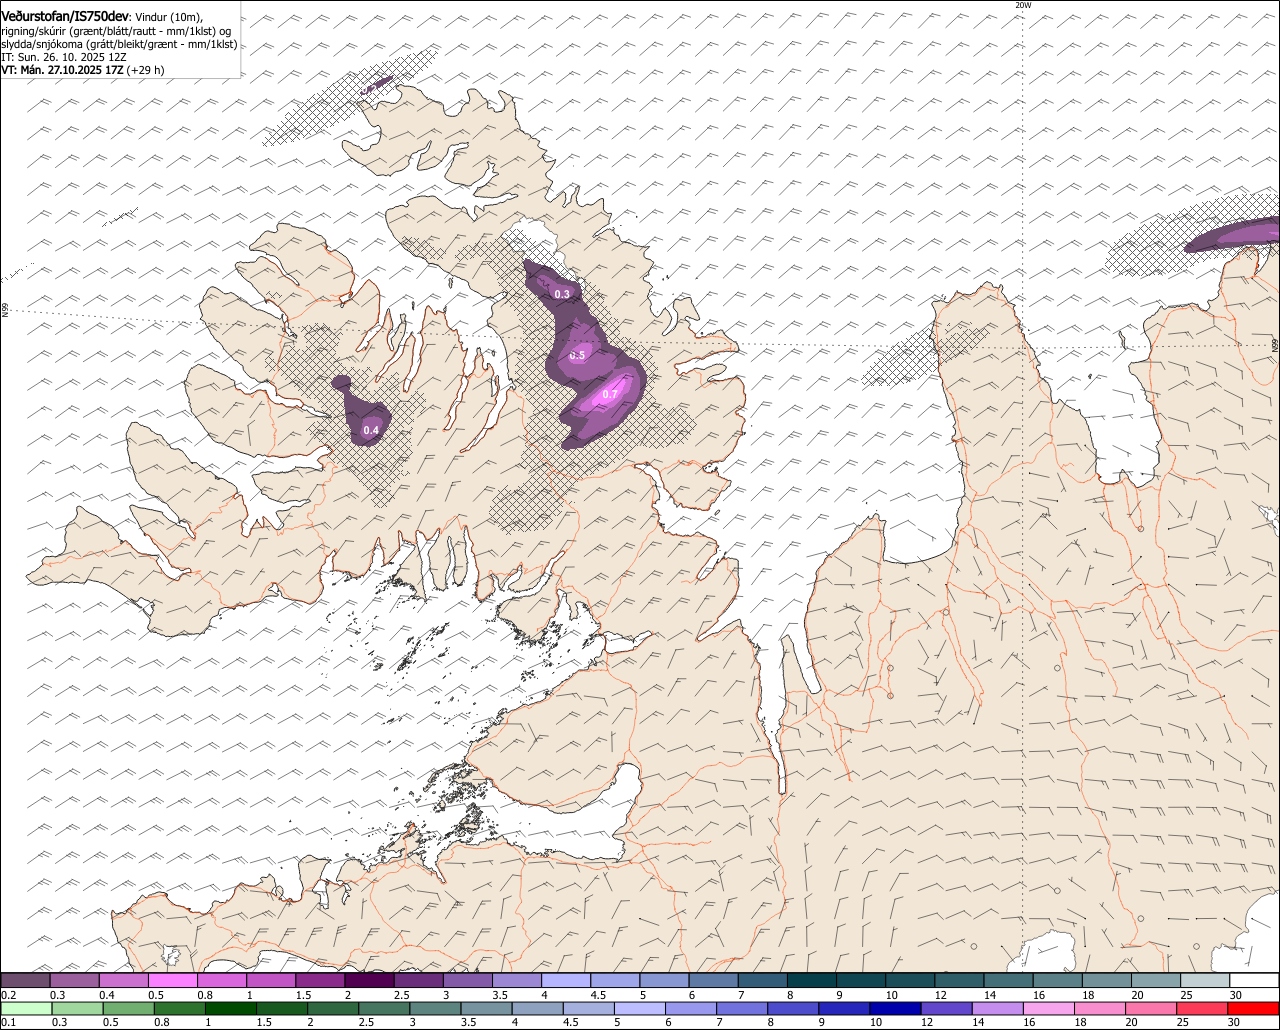Pick the top-row swatch between 8 and 9
Image resolution: width=1280 pixels, height=1030 pixels.
[x=812, y=980]
